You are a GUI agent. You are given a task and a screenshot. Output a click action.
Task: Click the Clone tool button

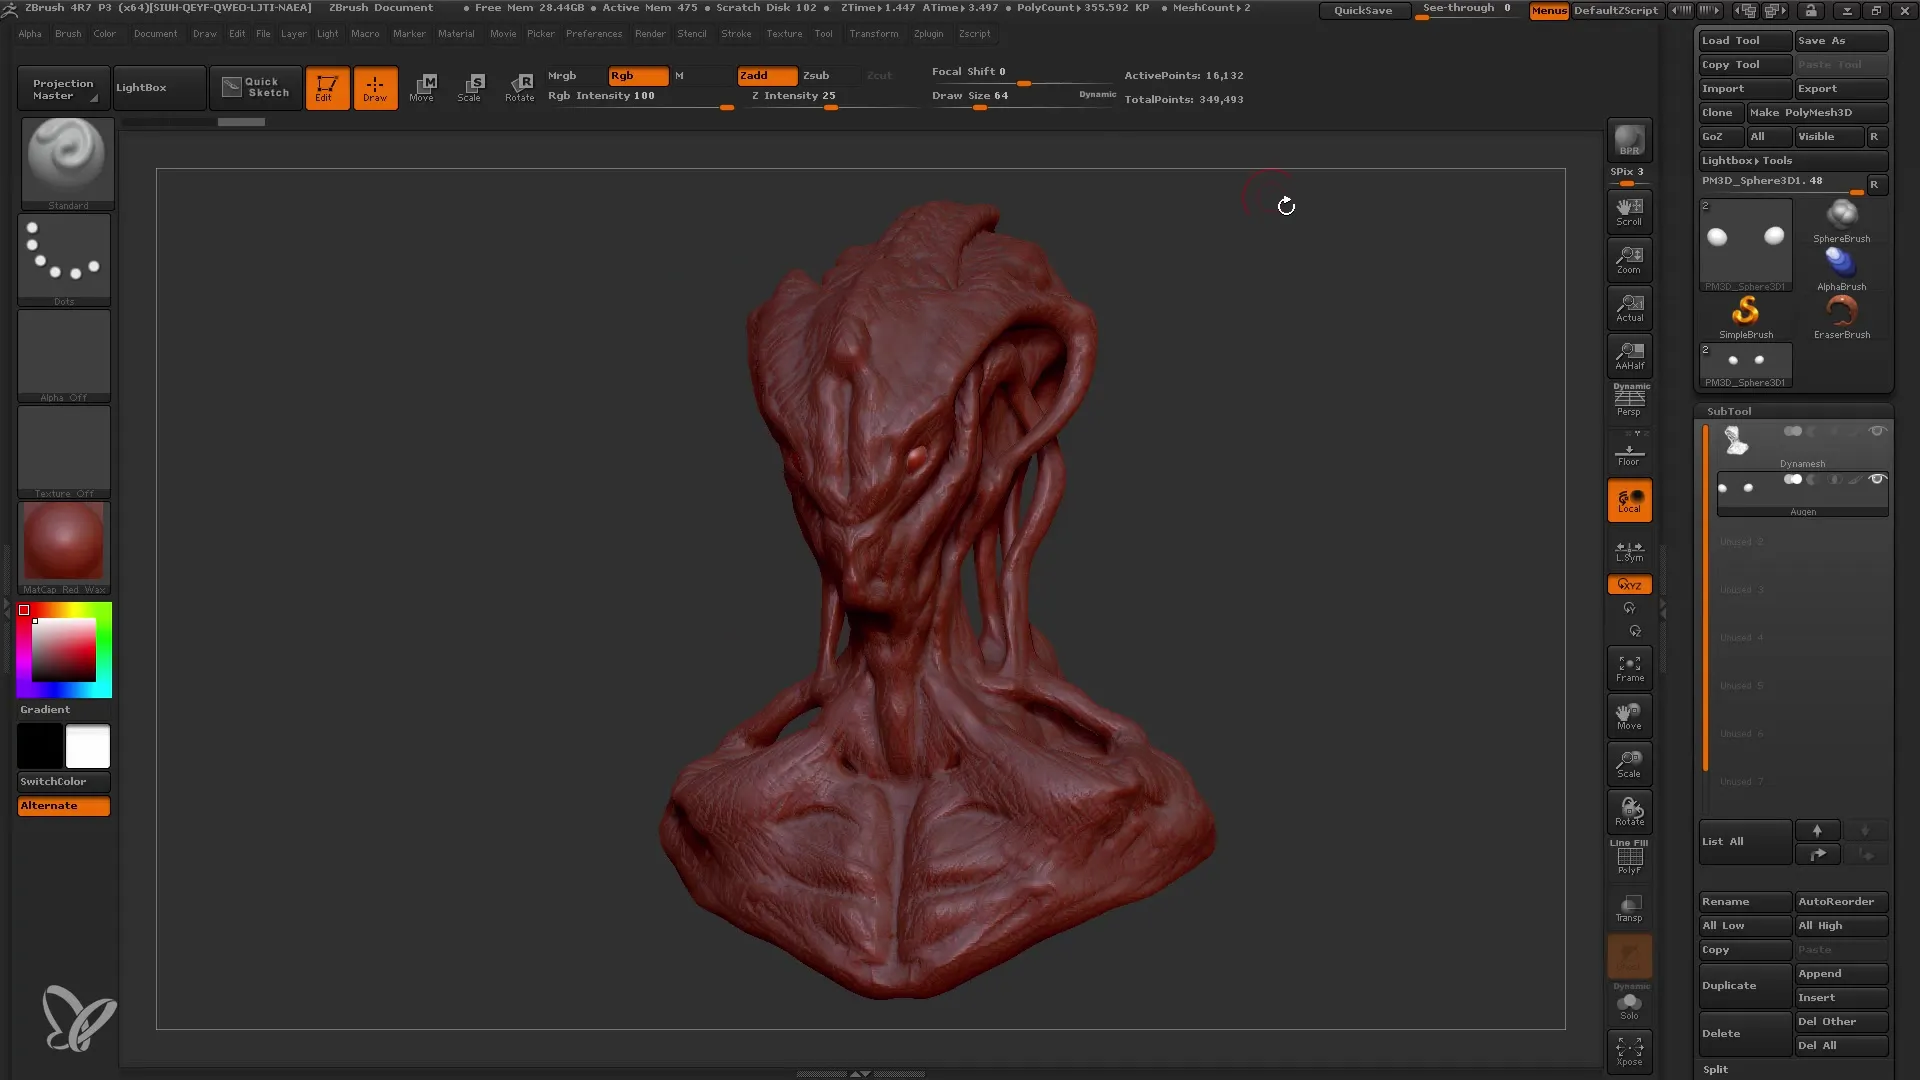point(1718,112)
